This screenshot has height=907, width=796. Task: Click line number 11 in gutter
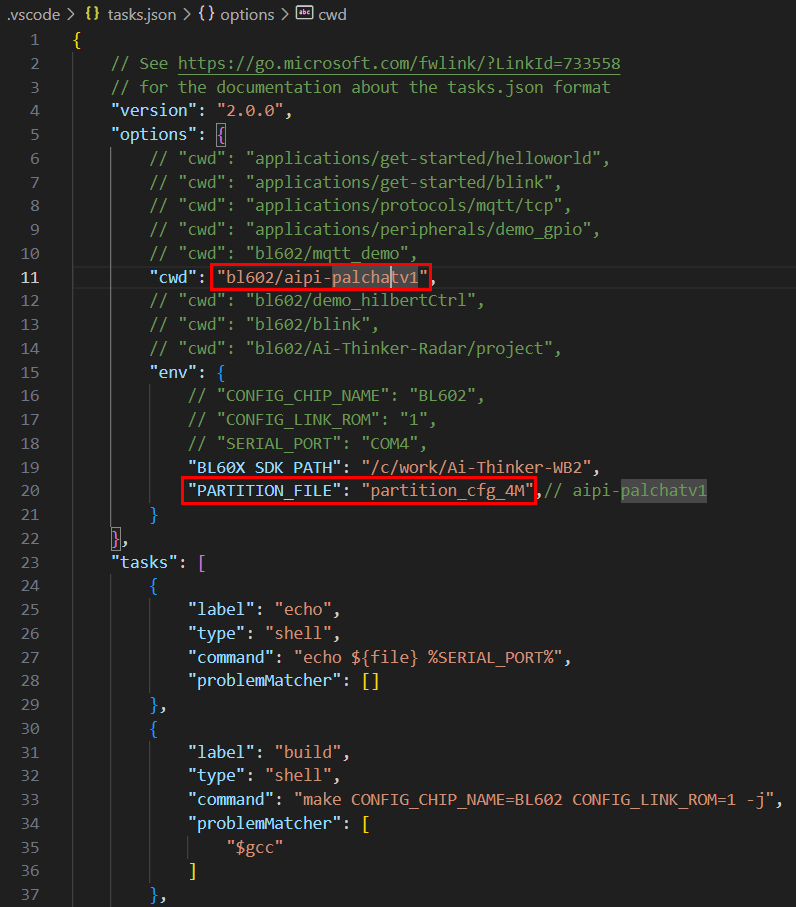click(30, 278)
